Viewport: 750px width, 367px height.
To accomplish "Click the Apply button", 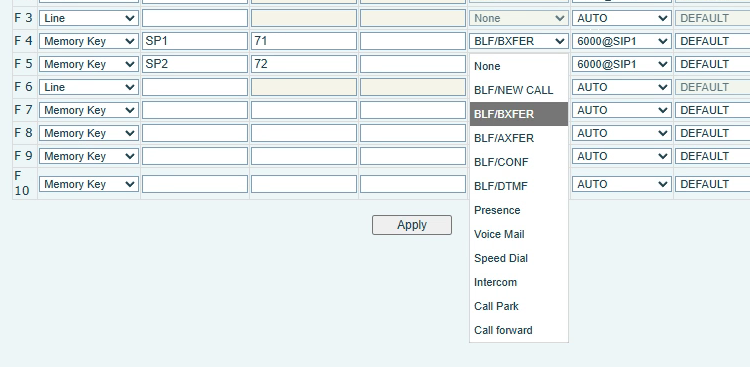I will pyautogui.click(x=412, y=225).
